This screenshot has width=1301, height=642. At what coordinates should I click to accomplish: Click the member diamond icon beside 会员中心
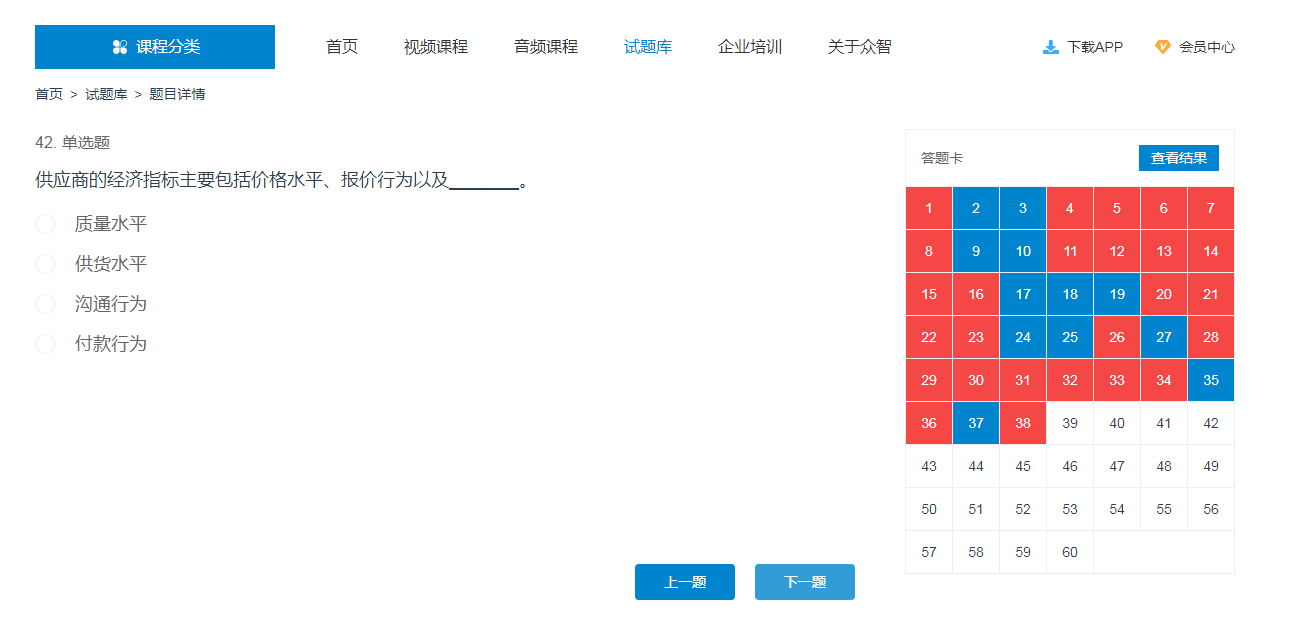point(1162,47)
